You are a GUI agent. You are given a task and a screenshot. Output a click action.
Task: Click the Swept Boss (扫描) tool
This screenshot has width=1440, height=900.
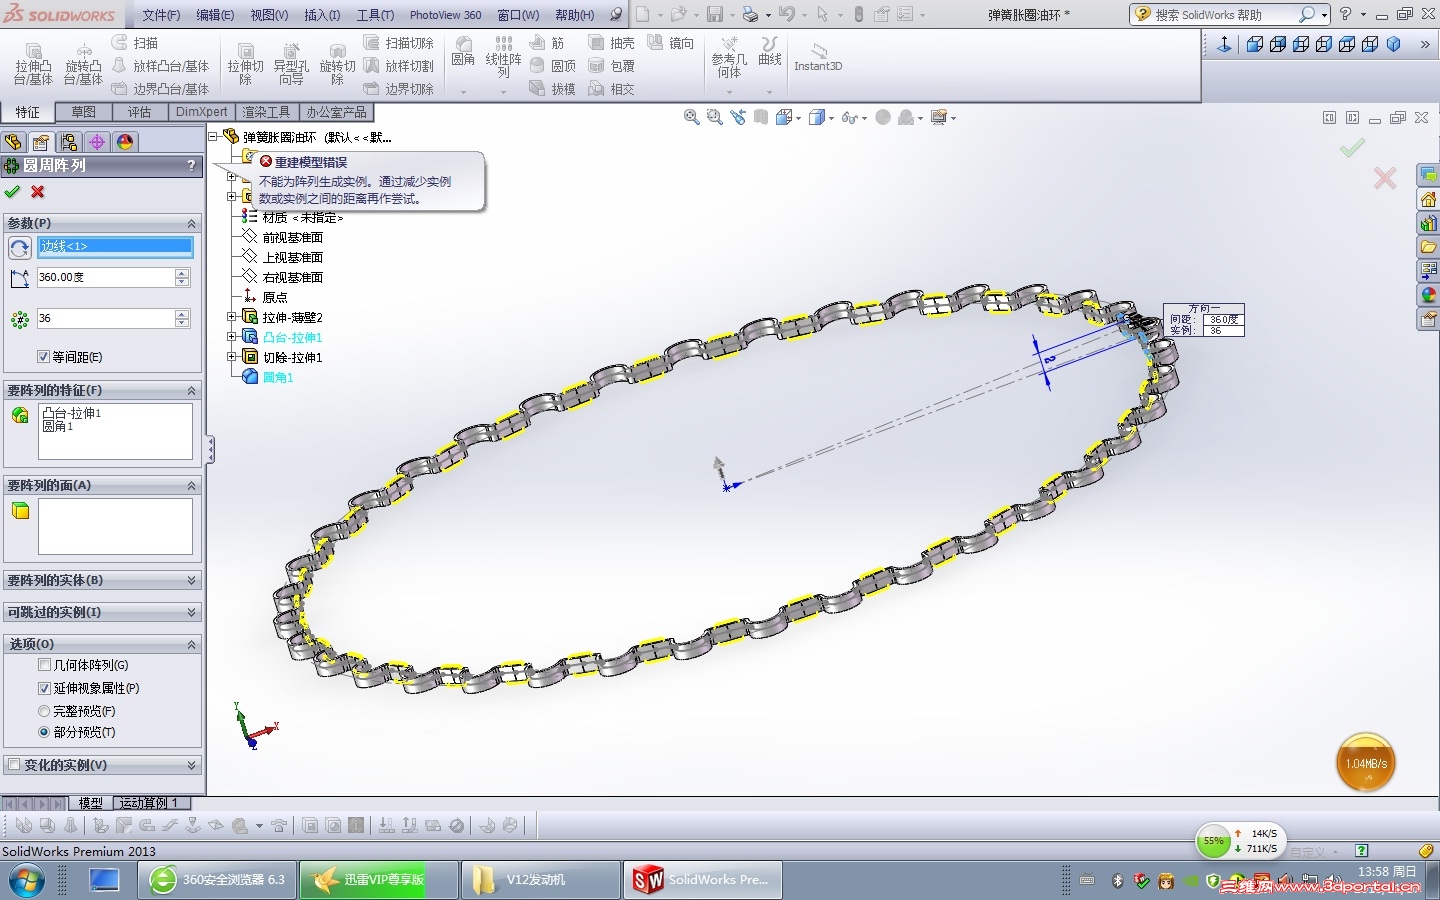(x=135, y=43)
